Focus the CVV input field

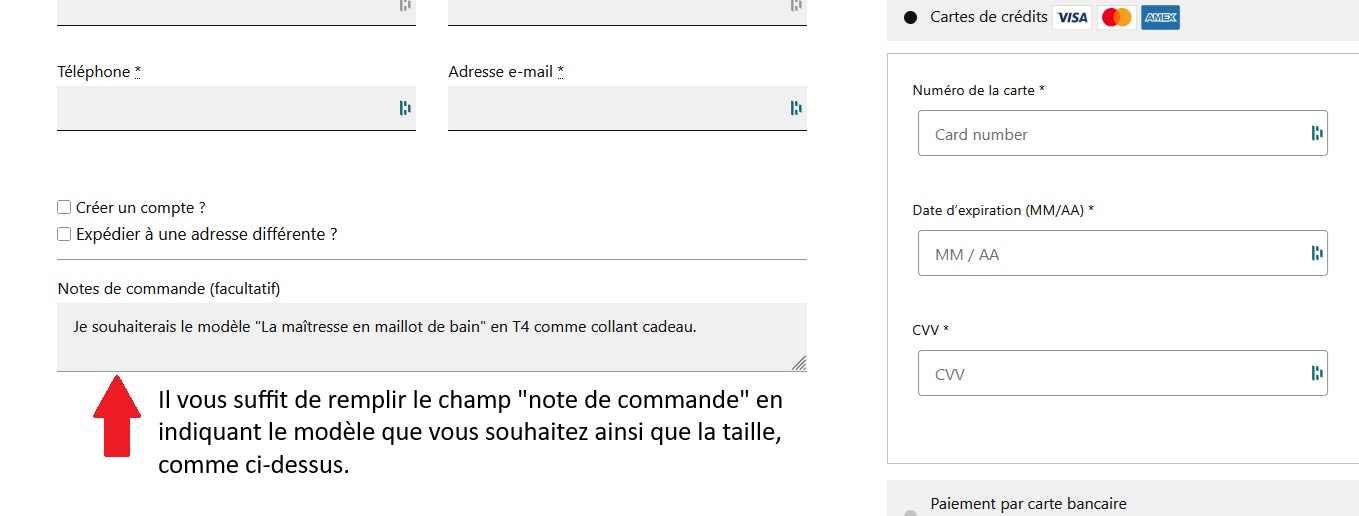coord(1110,373)
